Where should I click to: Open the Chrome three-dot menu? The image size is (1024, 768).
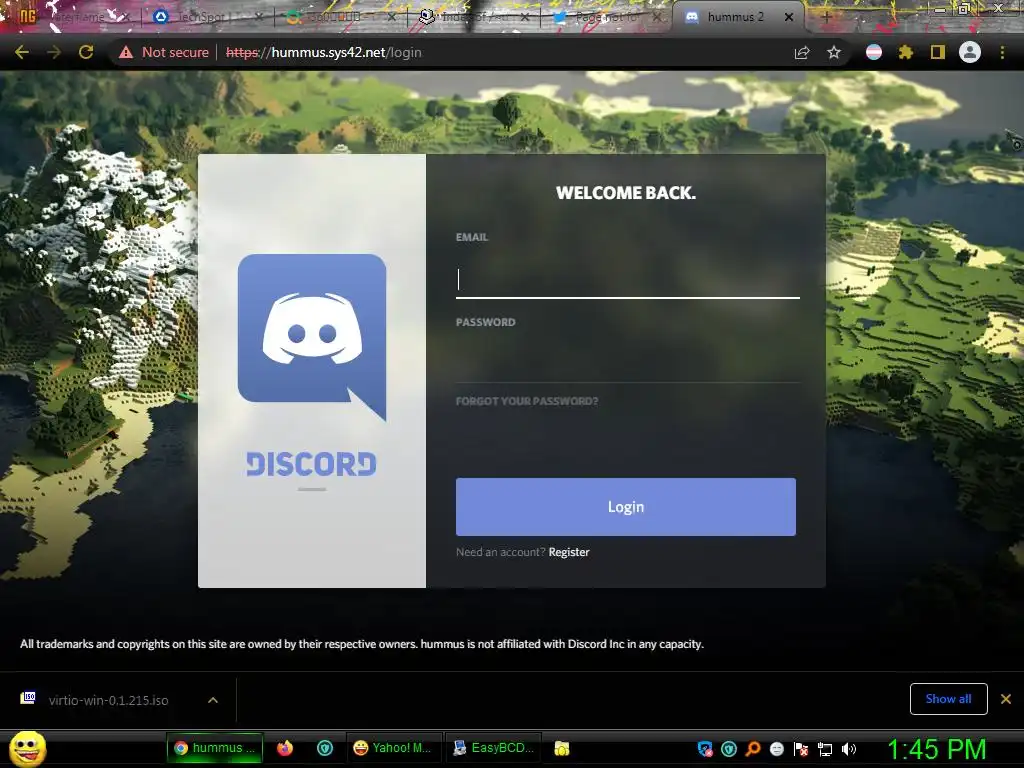(x=1002, y=52)
